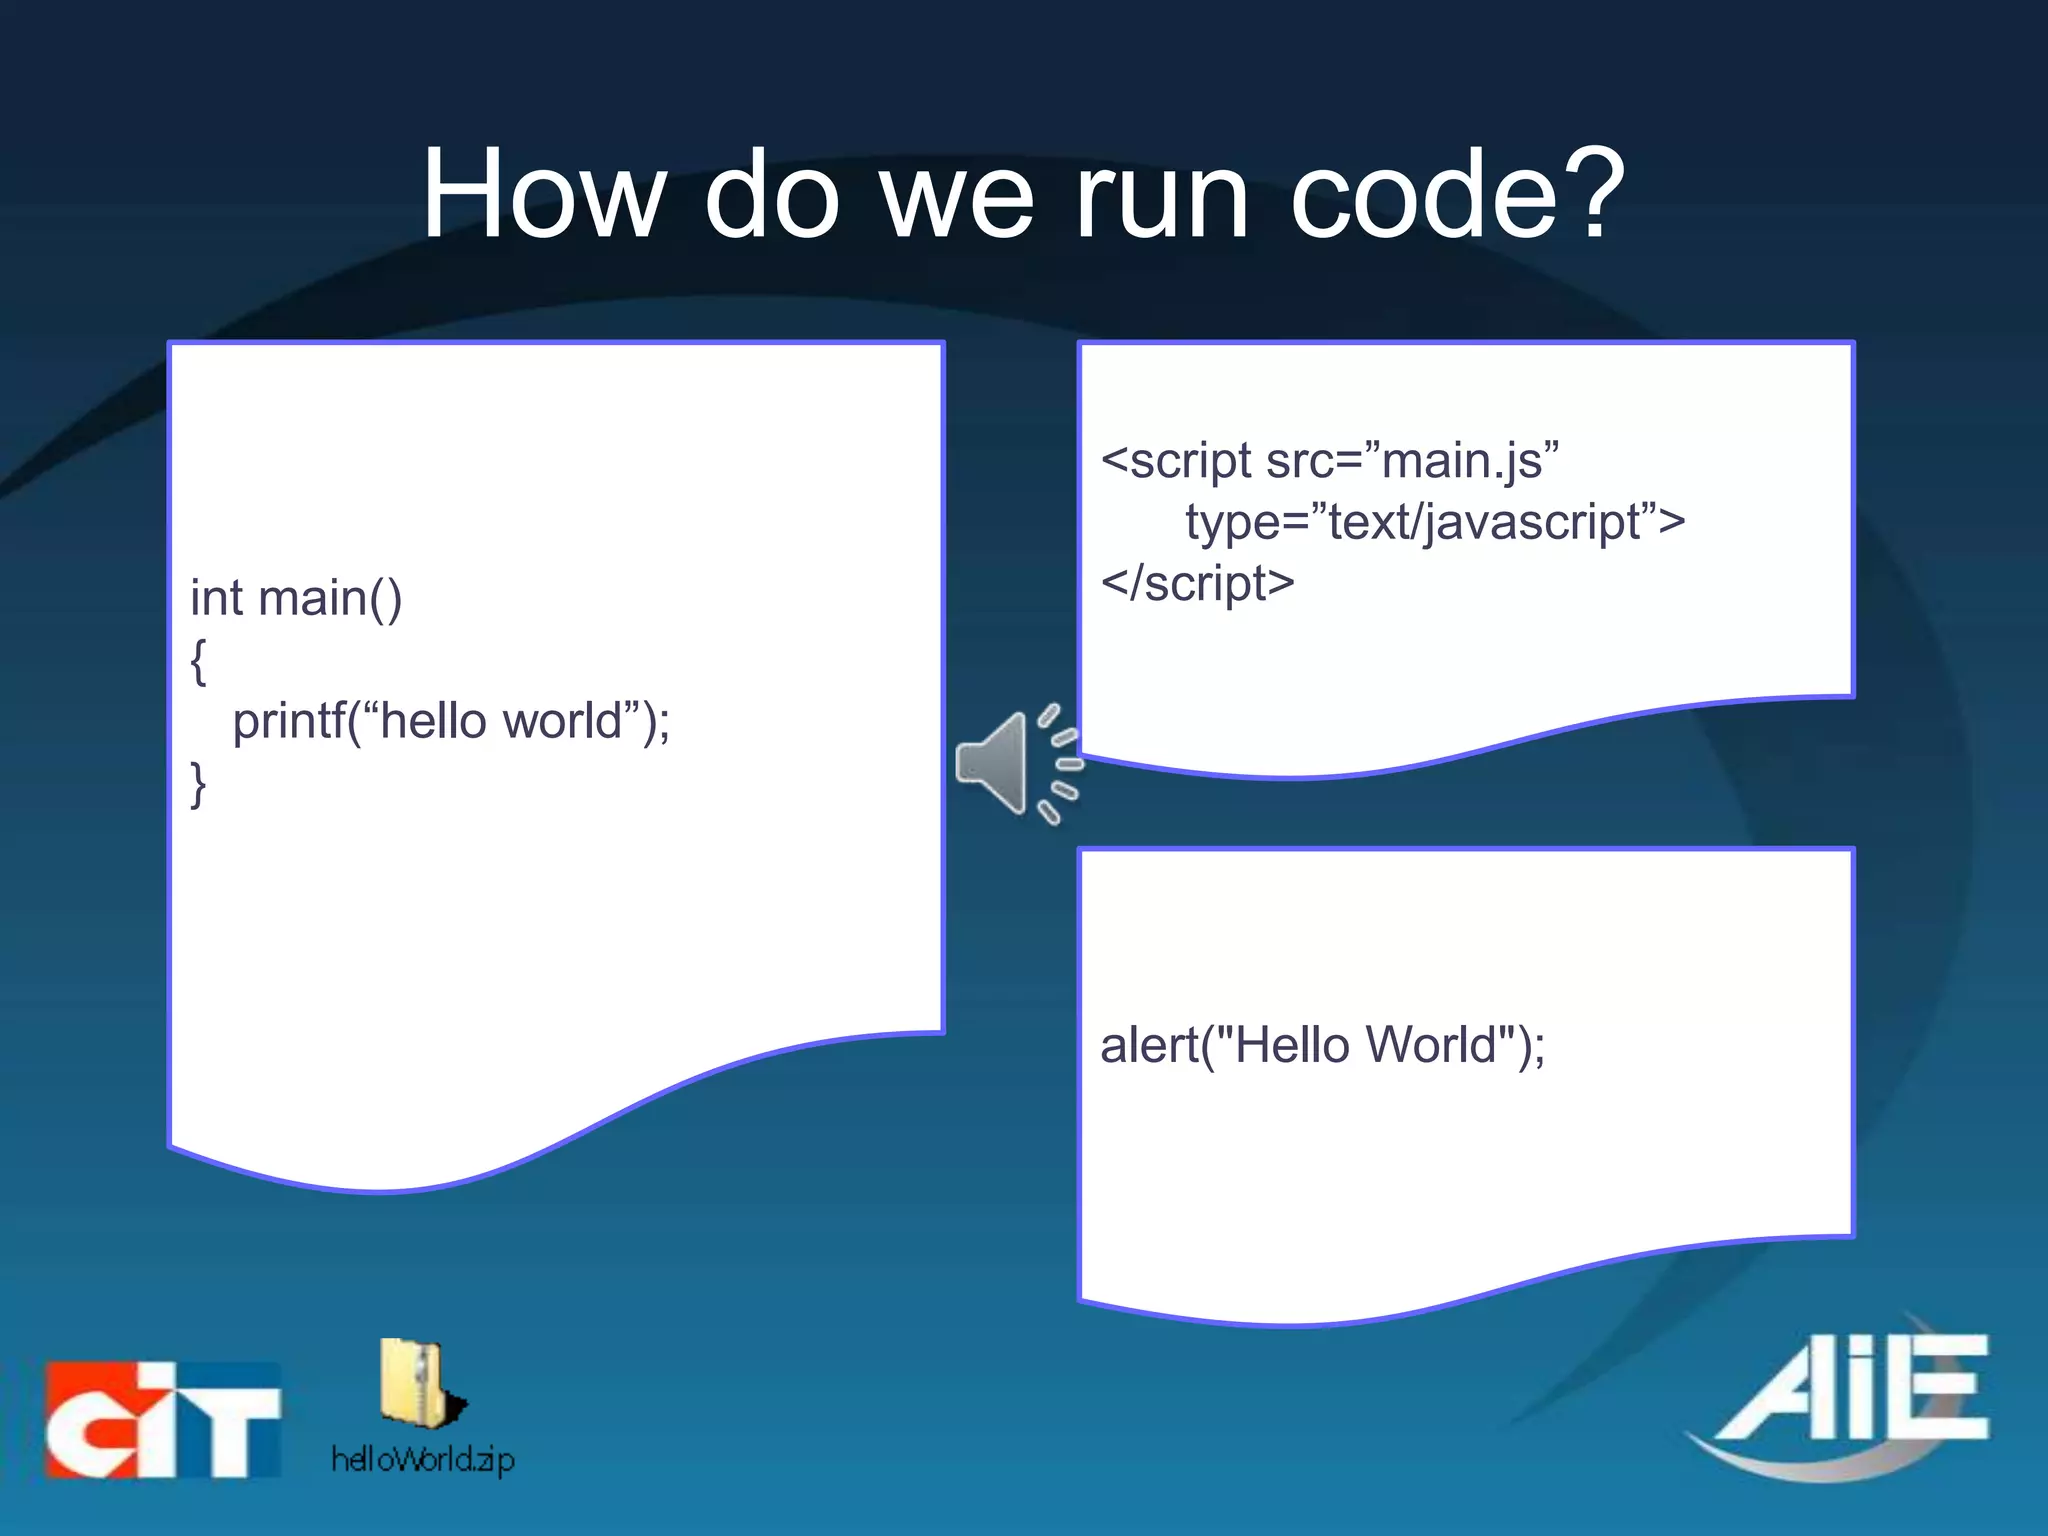Click the opening curly brace in C code
Viewport: 2048px width, 1536px height.
coord(199,660)
